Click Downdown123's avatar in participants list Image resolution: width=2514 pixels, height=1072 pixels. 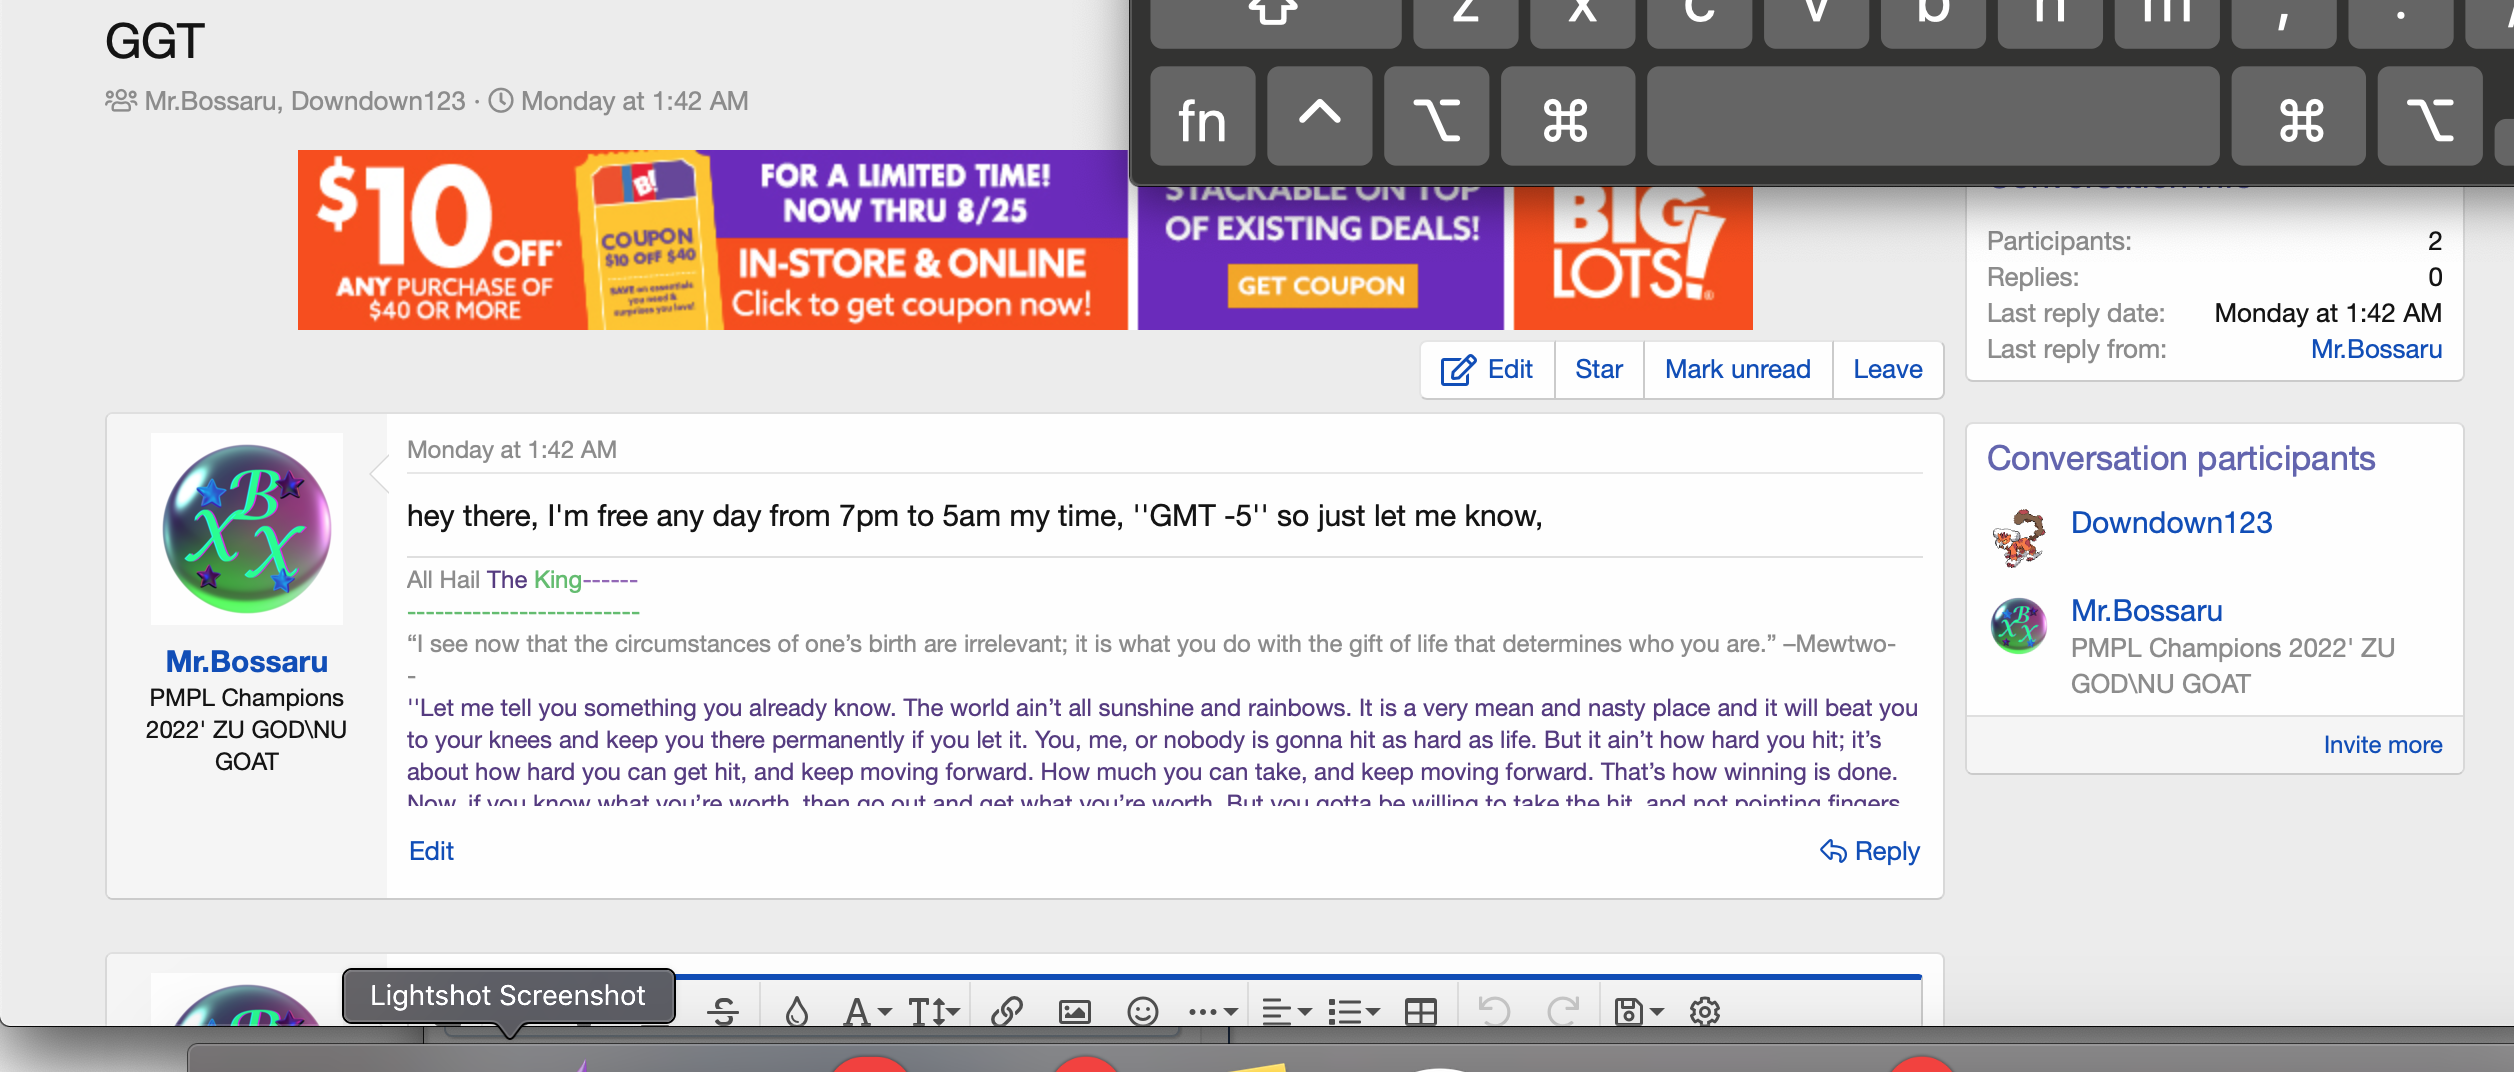tap(2019, 537)
